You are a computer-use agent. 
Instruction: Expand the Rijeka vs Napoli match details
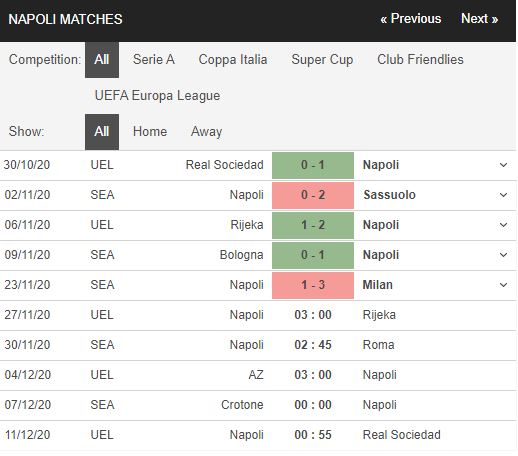pos(503,225)
